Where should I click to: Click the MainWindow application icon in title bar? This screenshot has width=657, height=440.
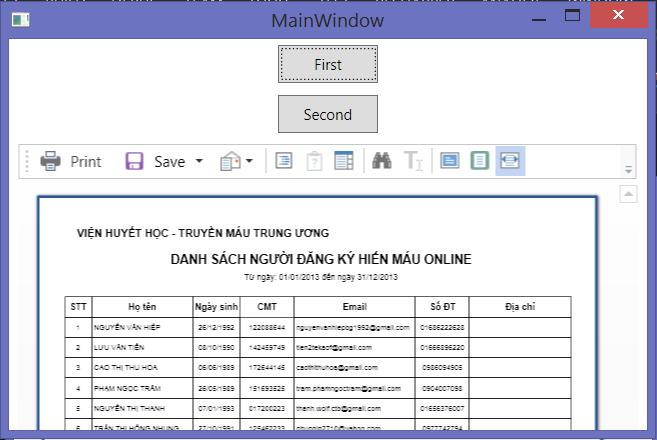pos(21,20)
